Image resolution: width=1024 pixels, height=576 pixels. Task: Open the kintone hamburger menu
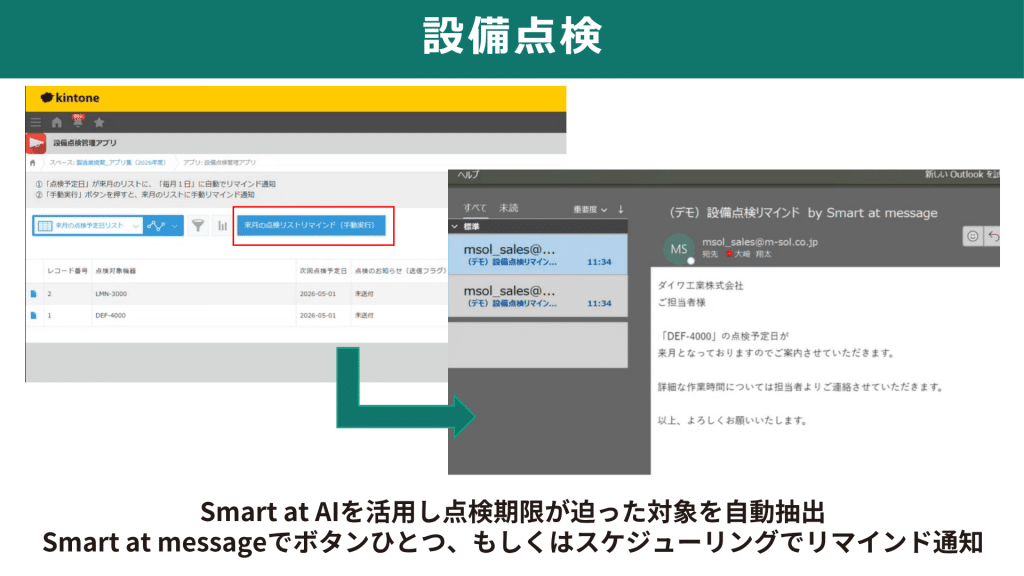[x=36, y=122]
